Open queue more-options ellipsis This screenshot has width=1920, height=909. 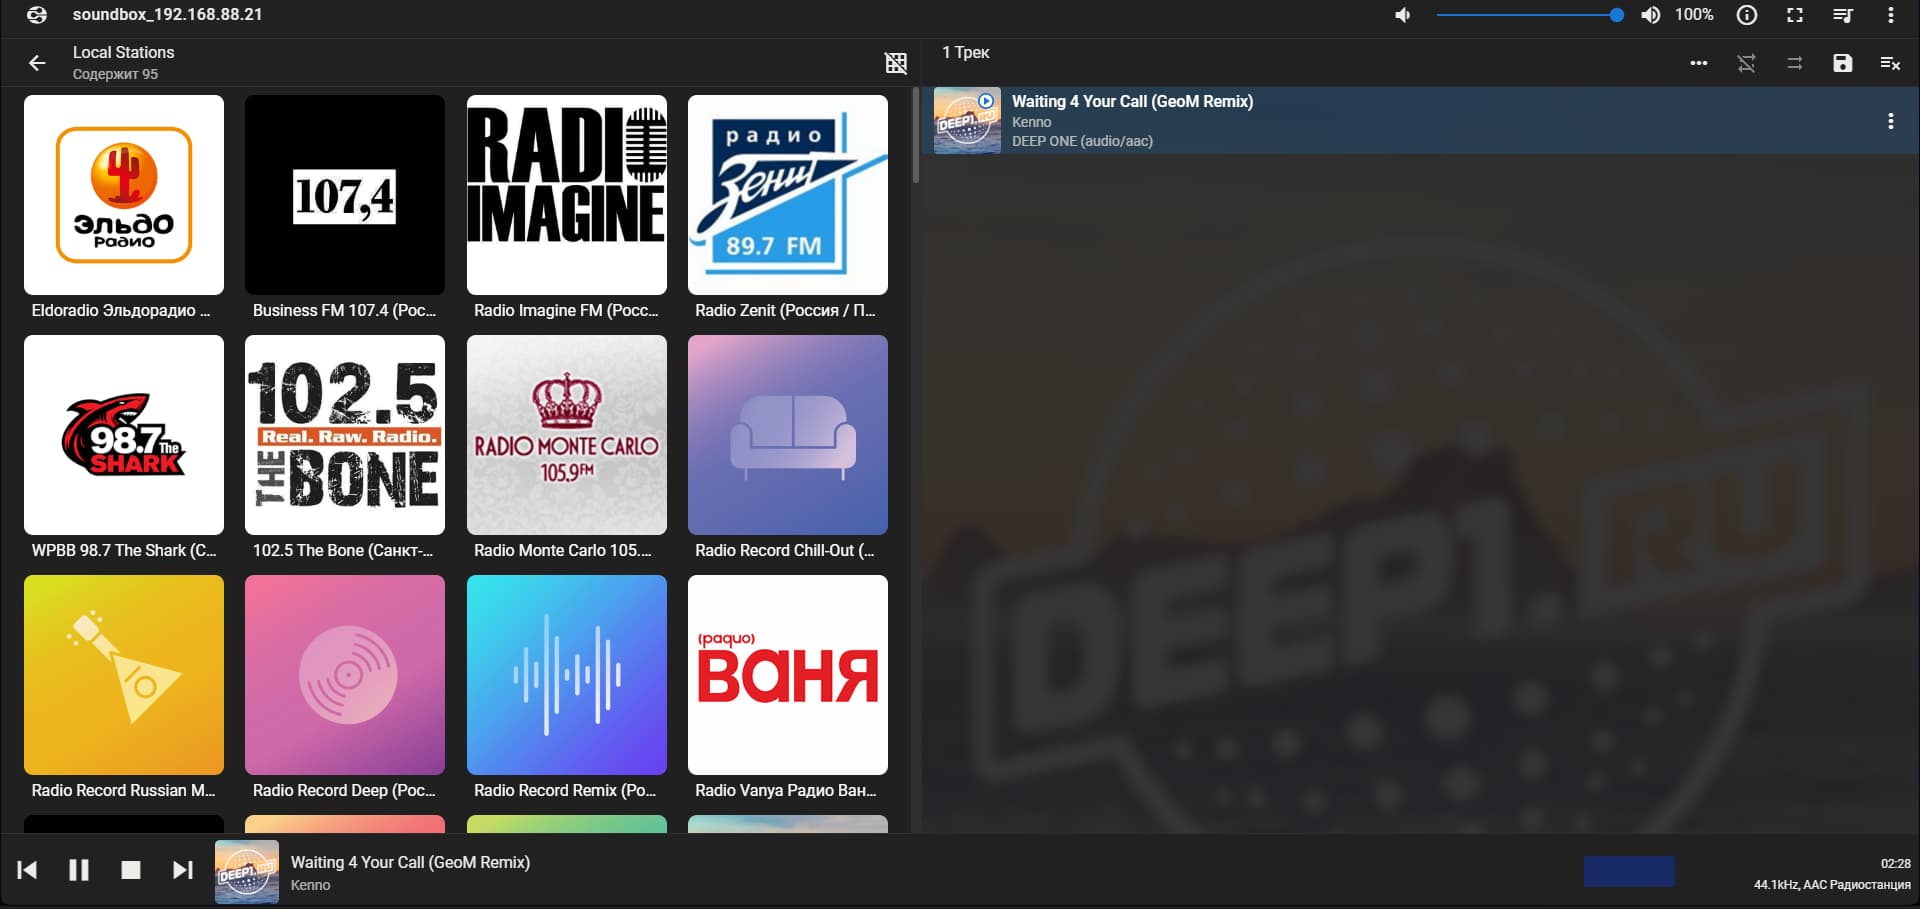click(x=1699, y=63)
